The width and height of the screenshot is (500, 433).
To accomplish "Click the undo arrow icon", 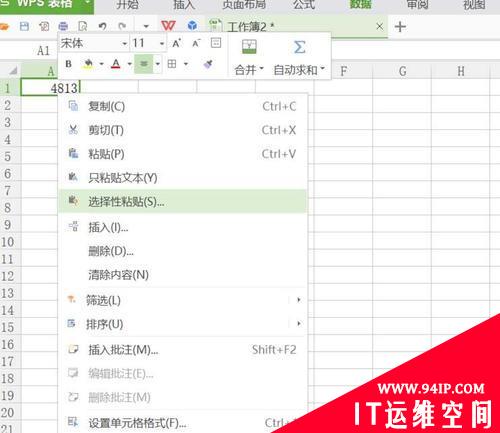I will (103, 26).
